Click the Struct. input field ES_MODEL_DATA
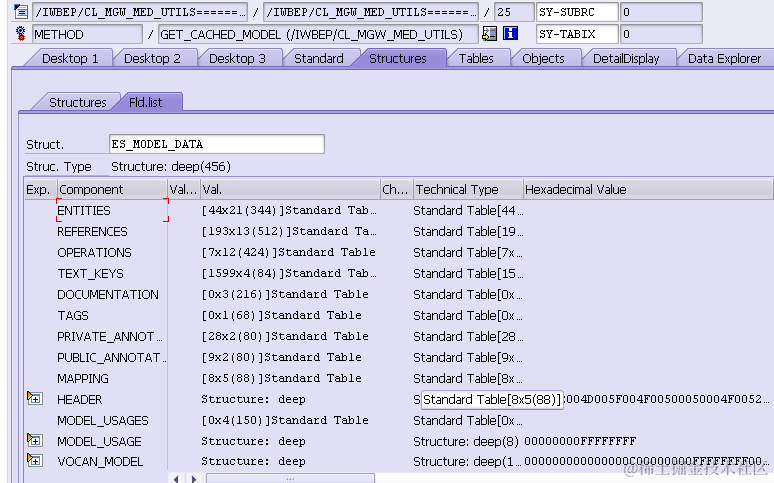Image resolution: width=774 pixels, height=483 pixels. pos(216,144)
